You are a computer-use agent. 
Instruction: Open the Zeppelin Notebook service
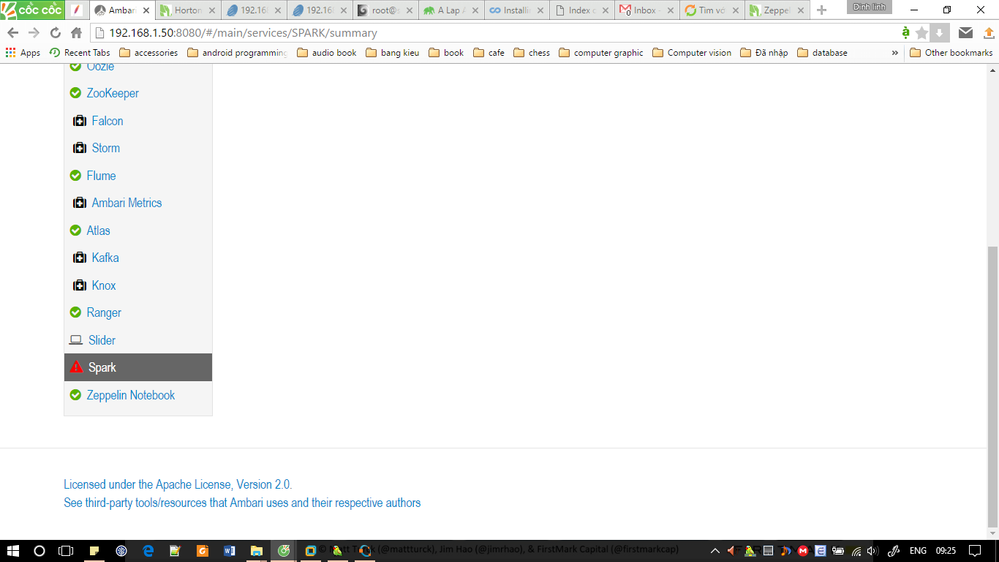click(x=131, y=395)
